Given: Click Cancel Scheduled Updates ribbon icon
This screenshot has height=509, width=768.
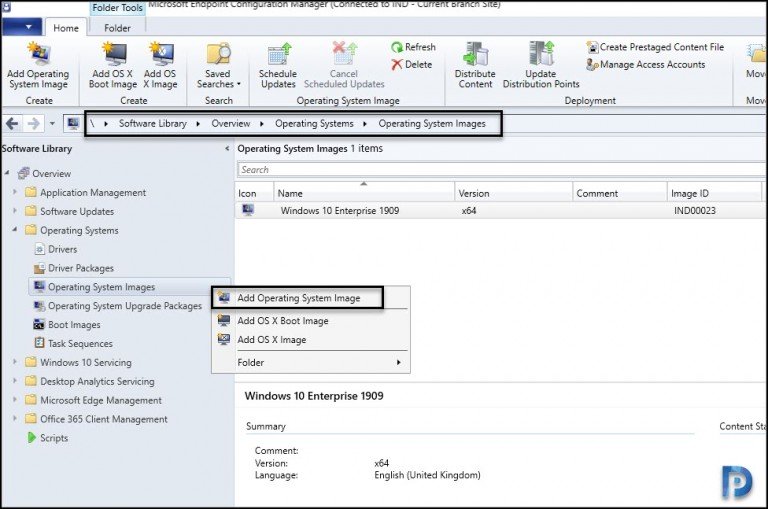Looking at the screenshot, I should 344,66.
